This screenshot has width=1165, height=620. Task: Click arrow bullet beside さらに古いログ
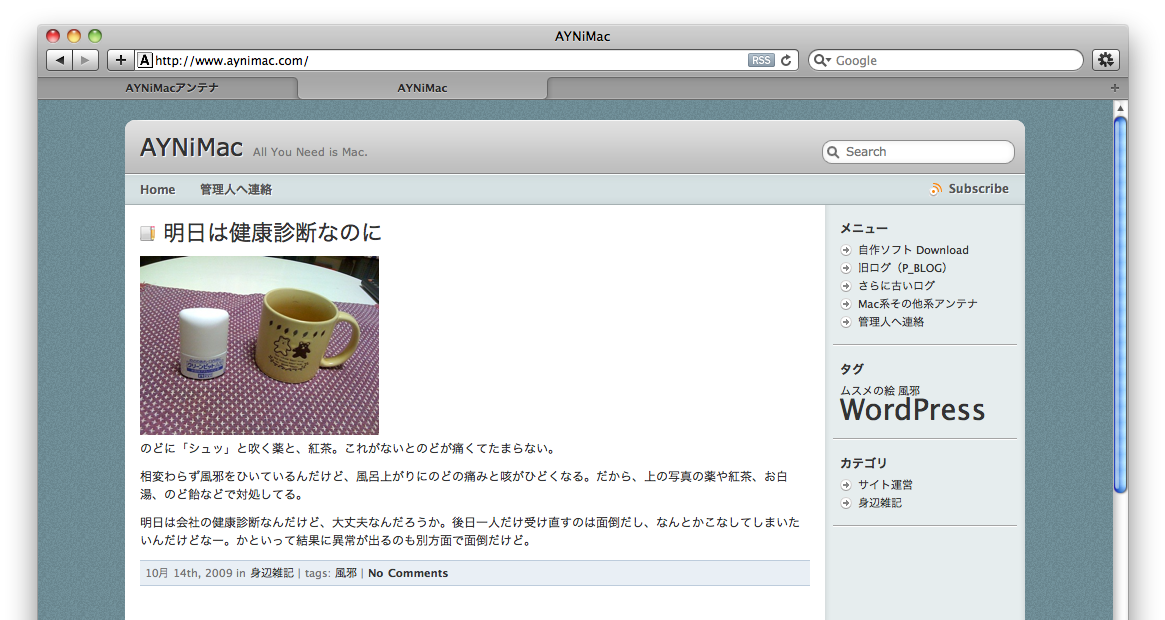846,286
